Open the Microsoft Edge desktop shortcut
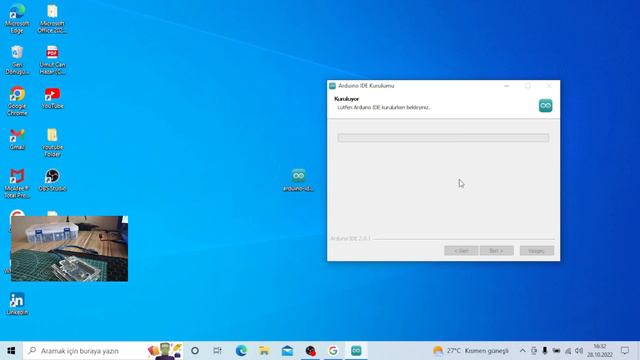Viewport: 640px width, 360px height. point(17,18)
